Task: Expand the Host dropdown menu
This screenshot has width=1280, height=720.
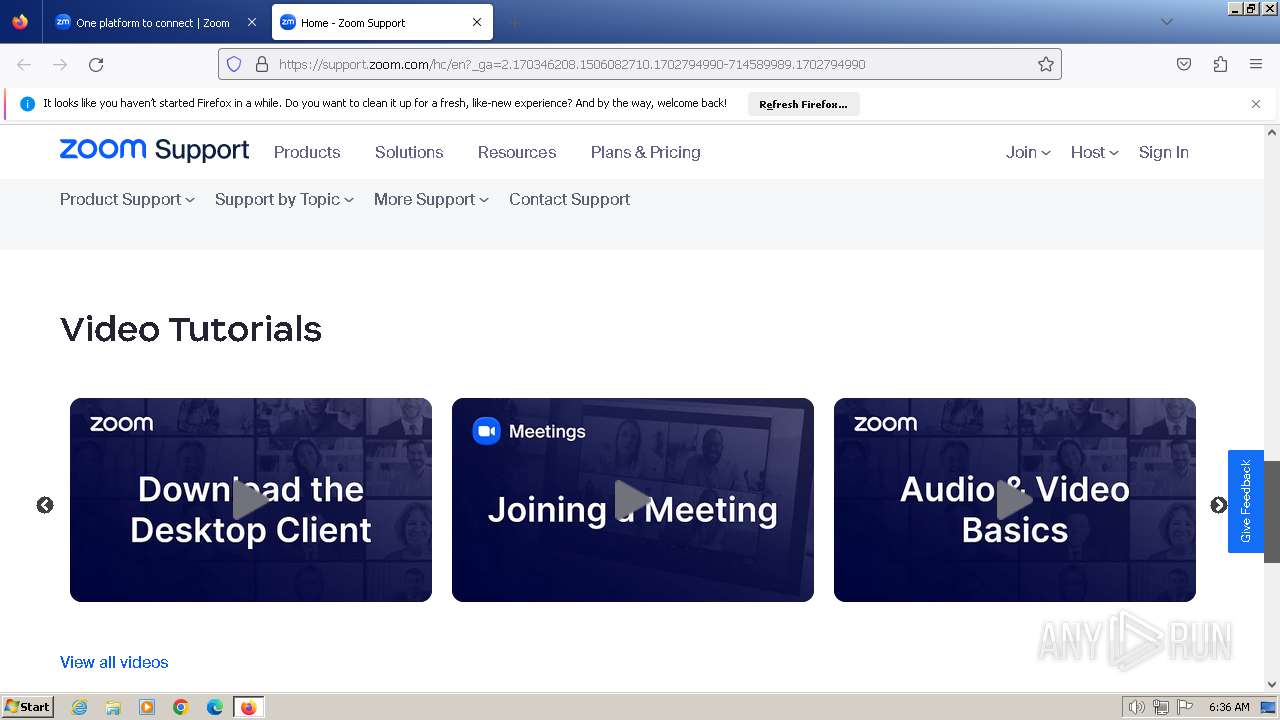Action: (1094, 152)
